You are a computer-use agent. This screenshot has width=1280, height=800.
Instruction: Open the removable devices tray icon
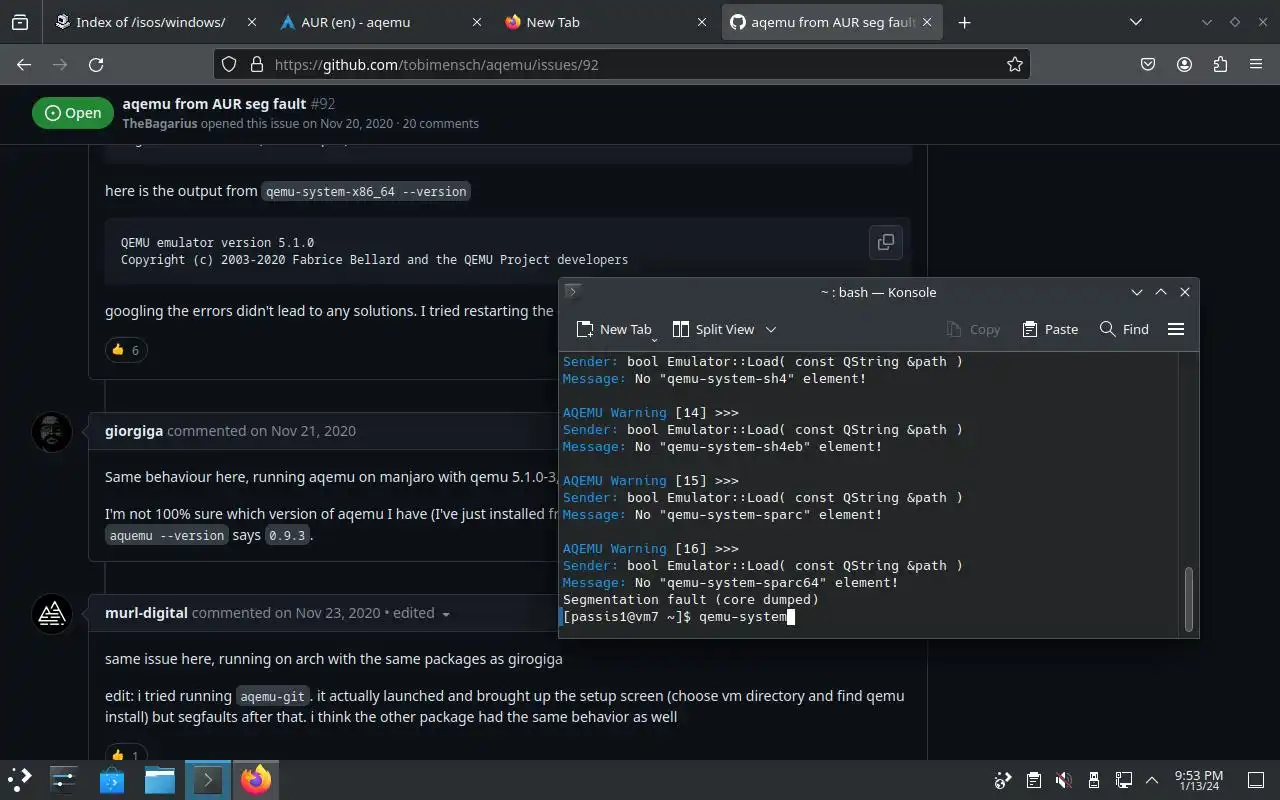[x=1094, y=780]
